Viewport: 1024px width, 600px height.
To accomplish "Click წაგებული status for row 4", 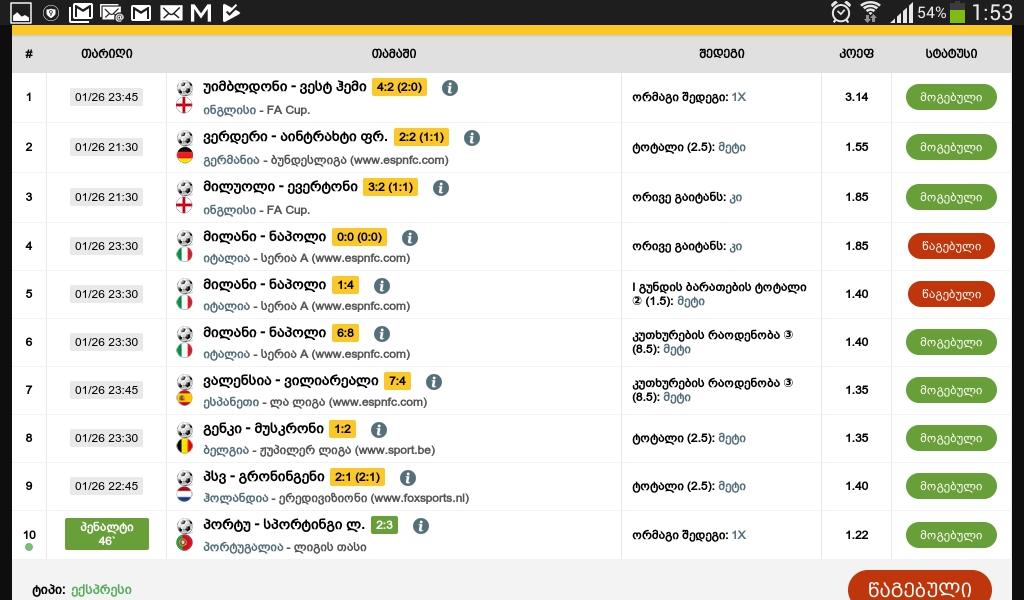I will pos(951,246).
